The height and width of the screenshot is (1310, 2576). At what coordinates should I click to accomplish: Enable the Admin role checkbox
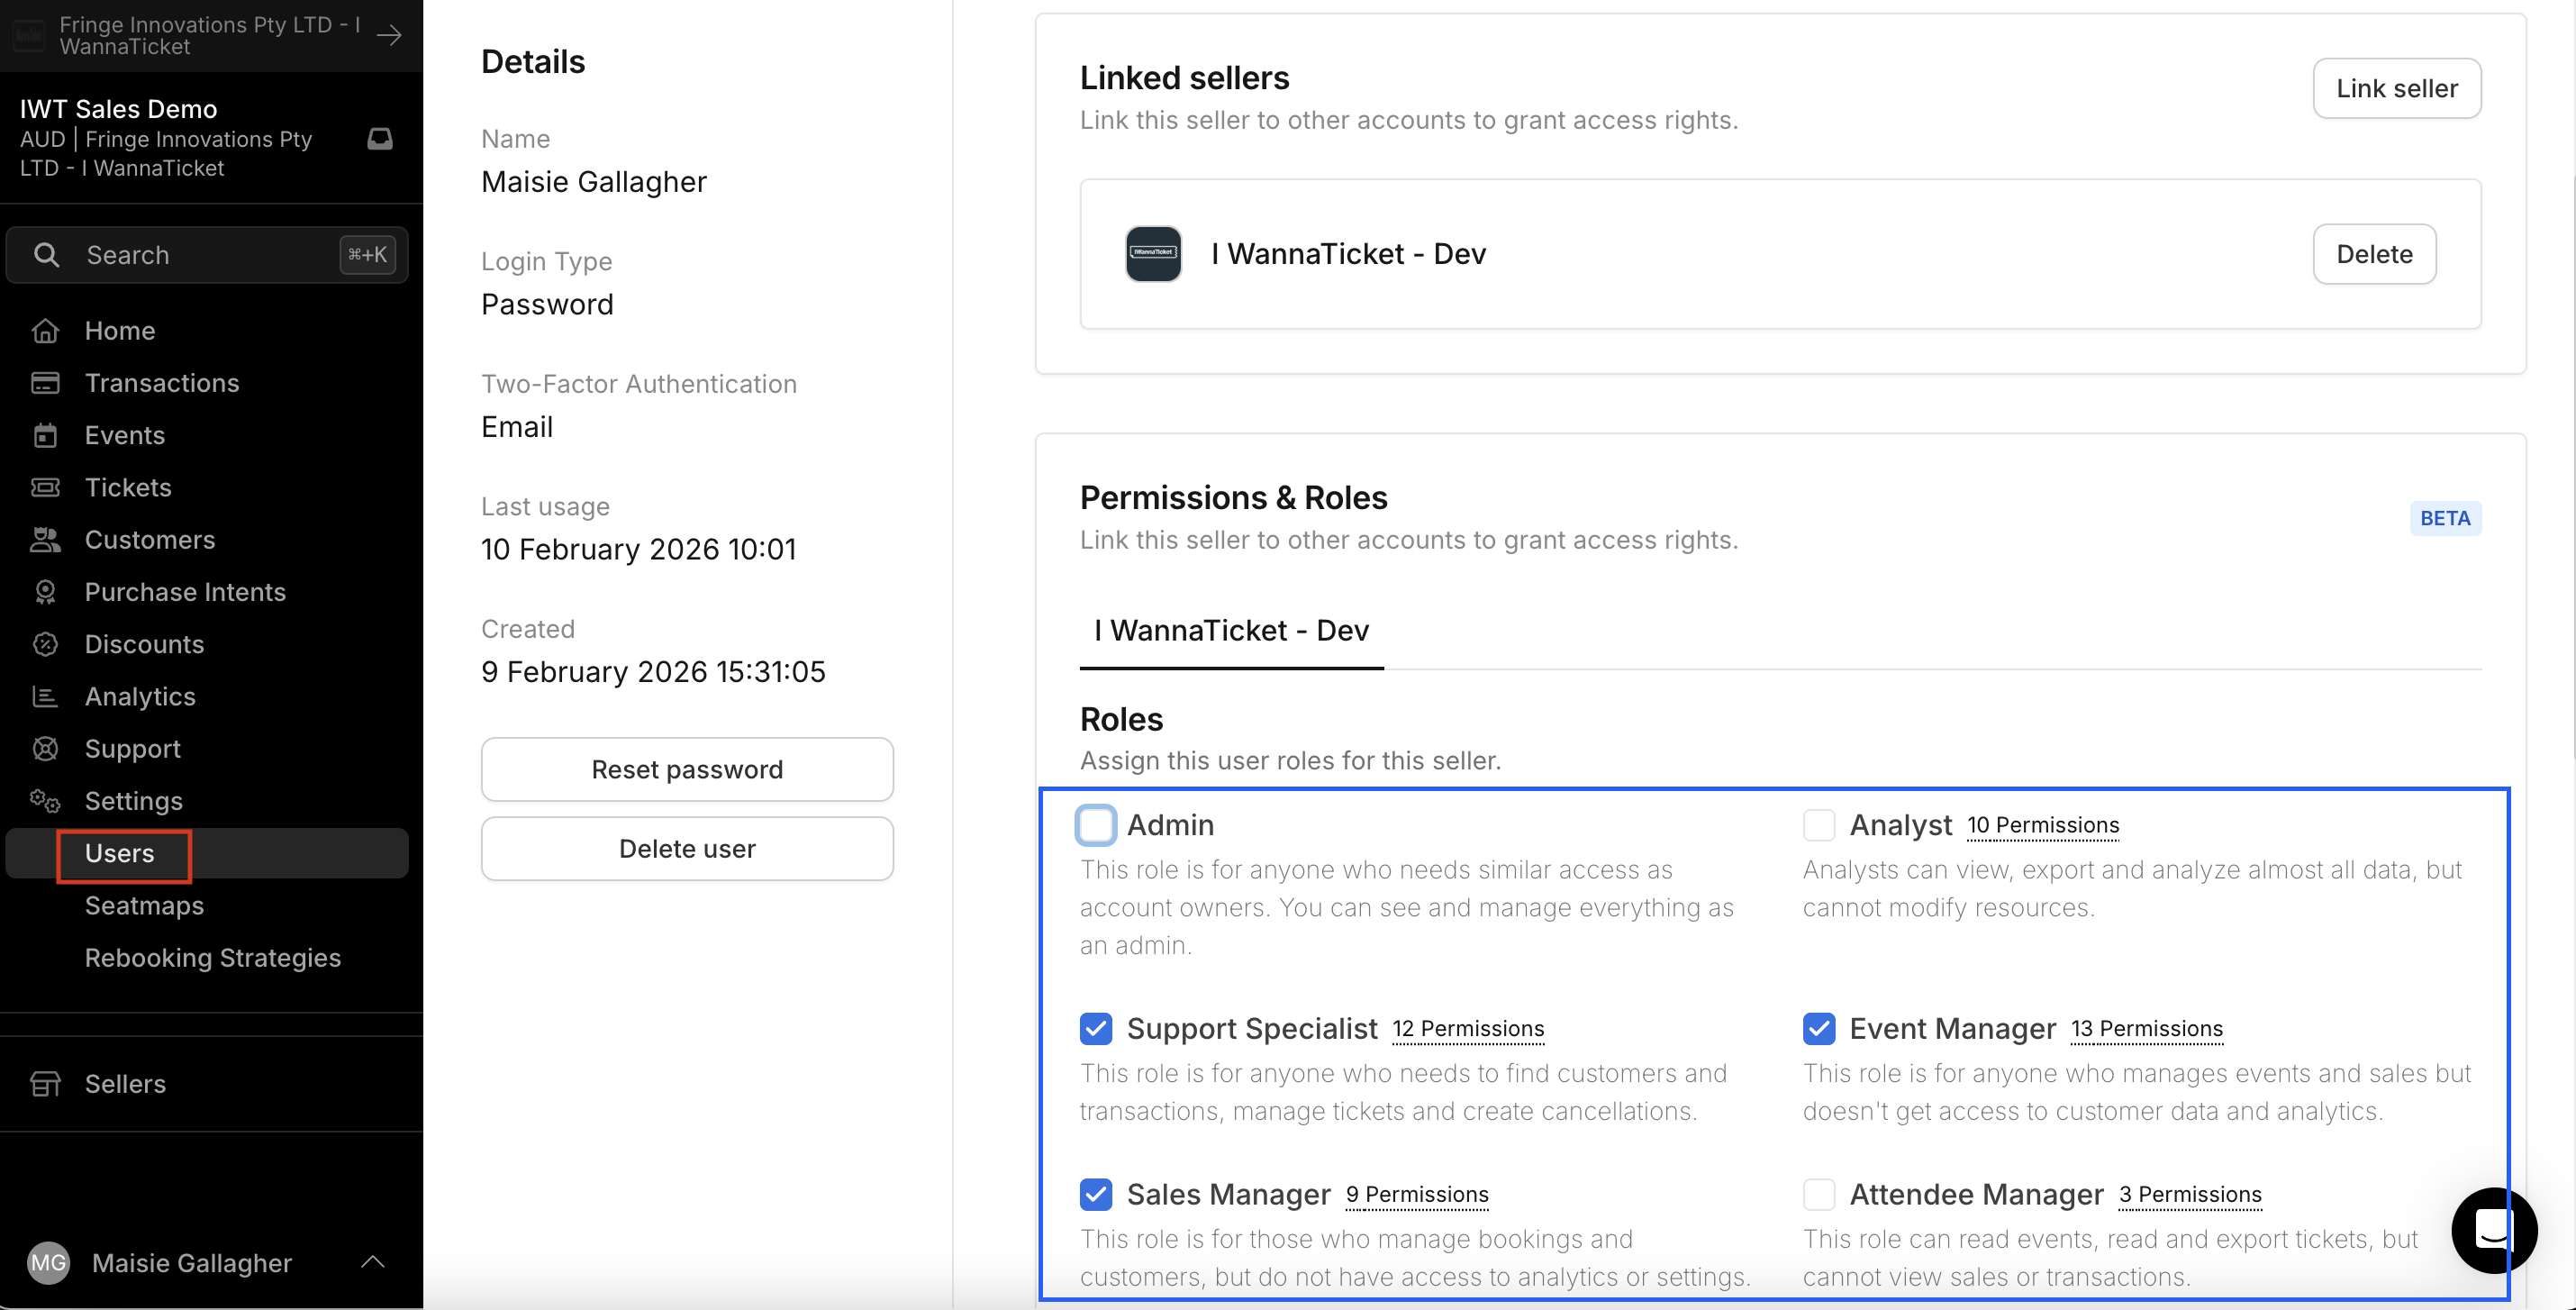[x=1095, y=825]
